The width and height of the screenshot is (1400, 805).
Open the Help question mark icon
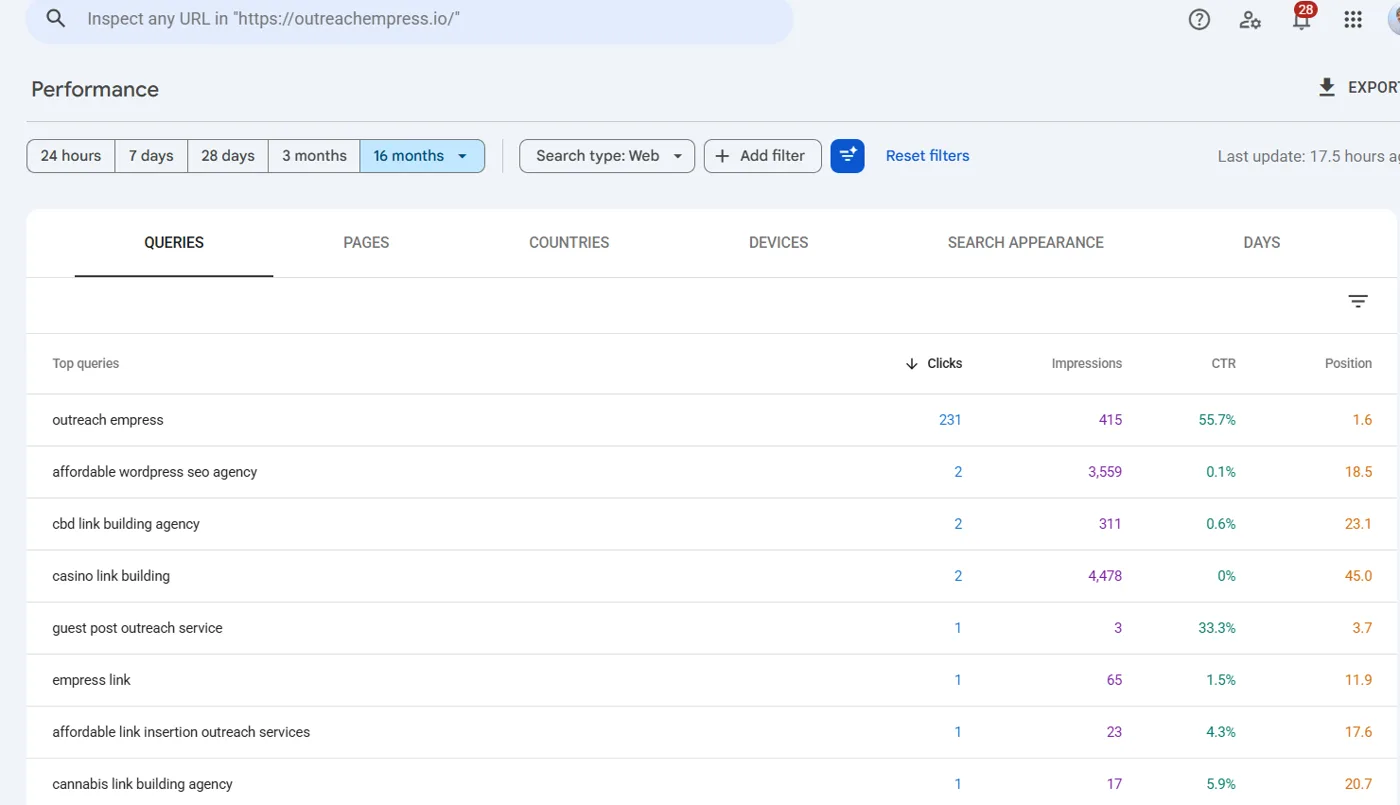pos(1199,19)
